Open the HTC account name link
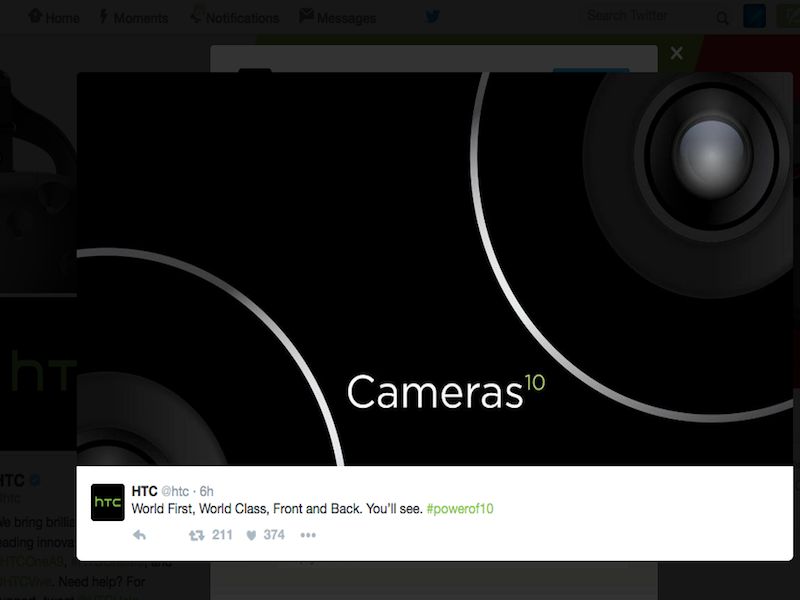 [144, 491]
